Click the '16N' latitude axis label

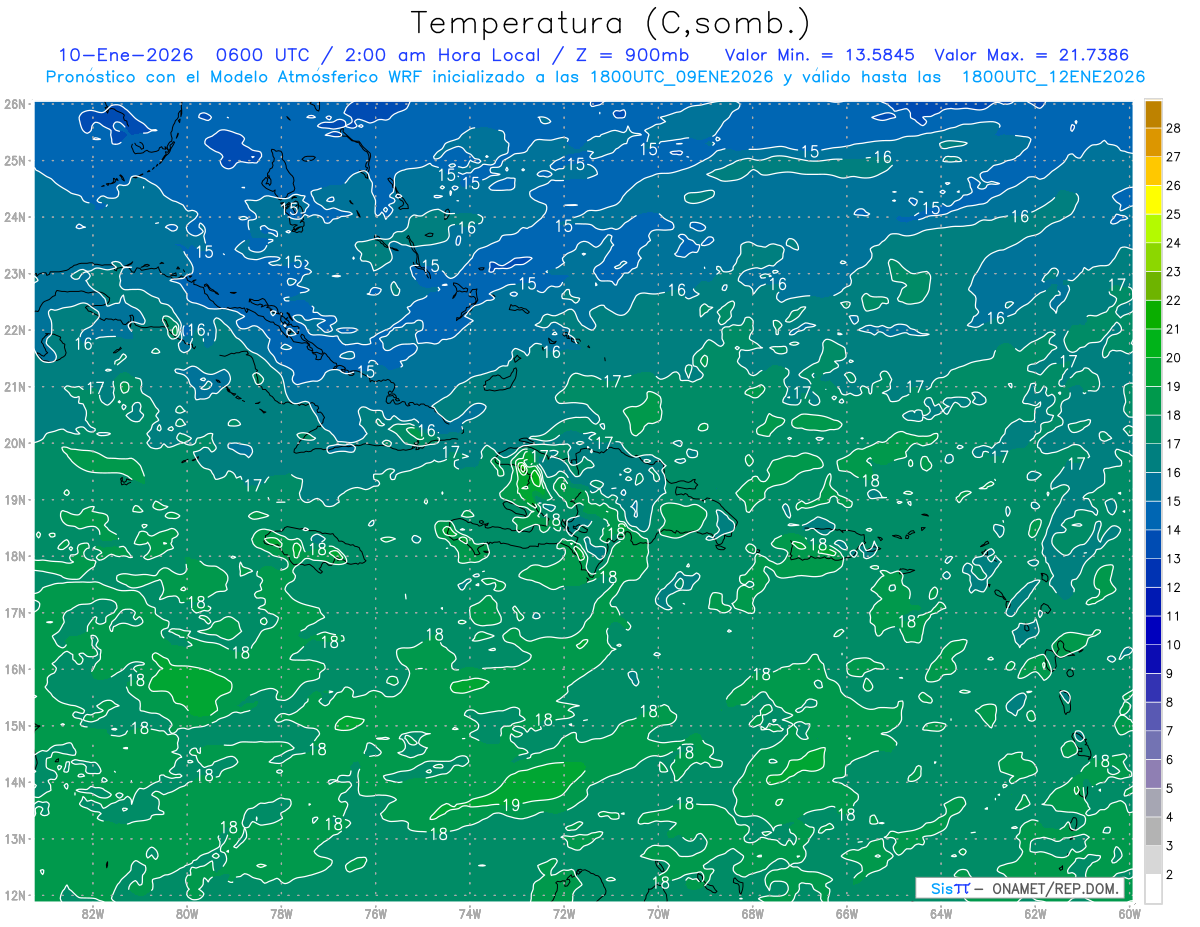point(15,669)
